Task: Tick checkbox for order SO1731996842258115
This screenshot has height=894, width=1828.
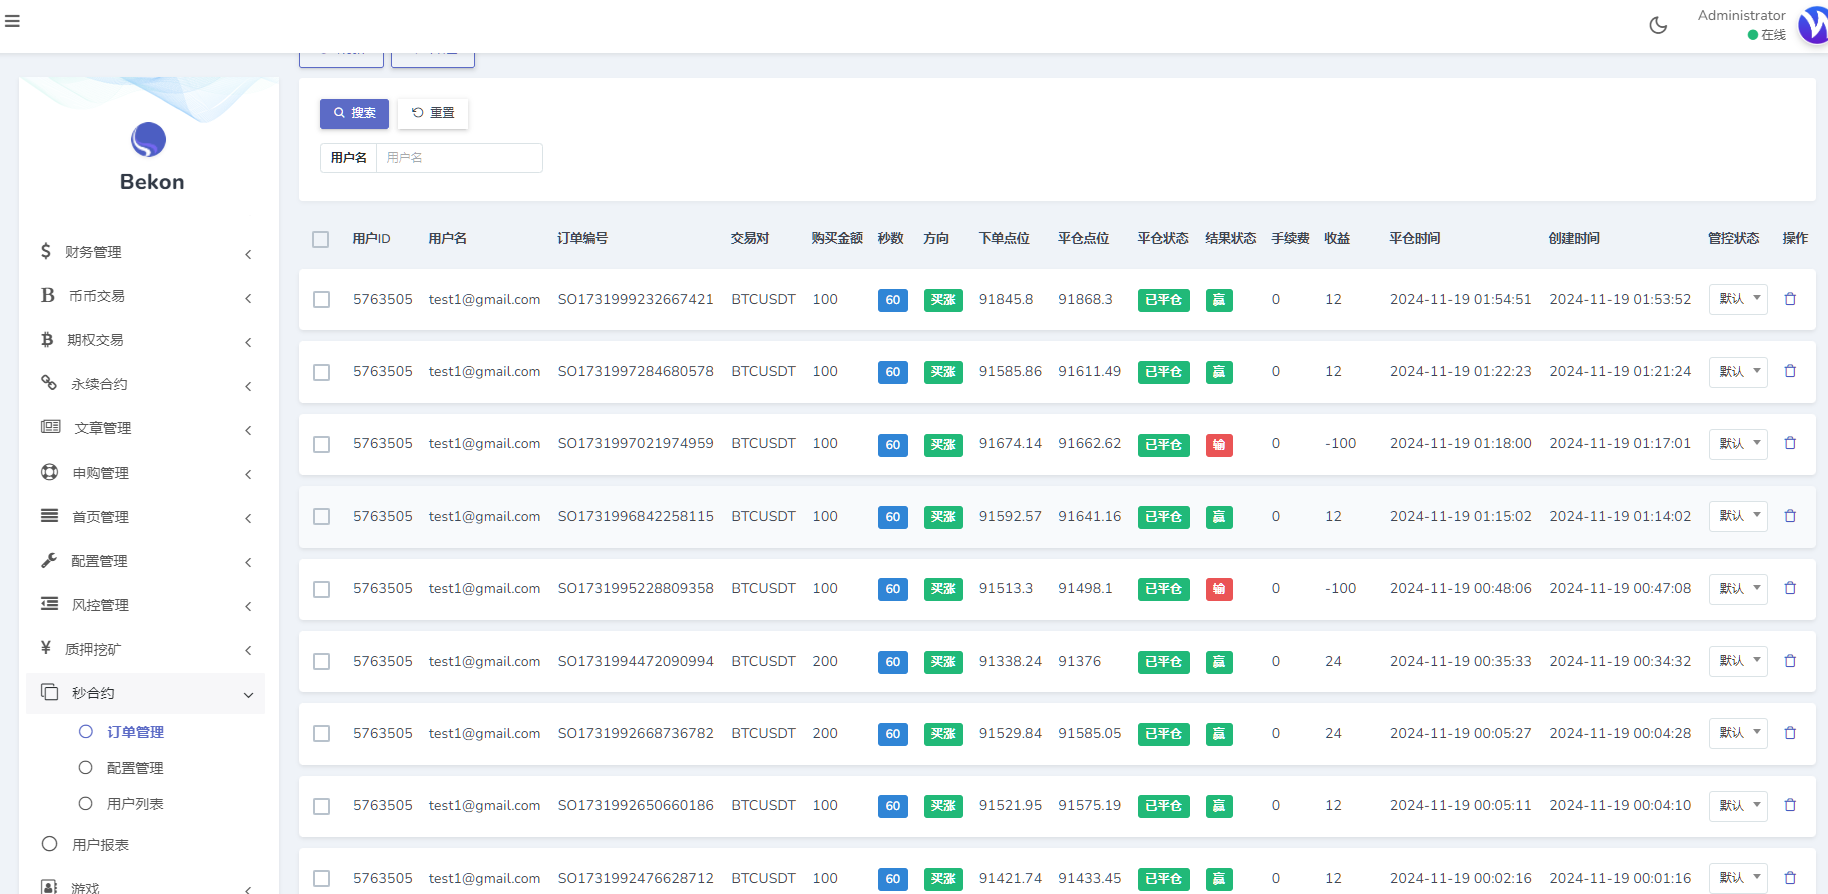Action: [321, 517]
